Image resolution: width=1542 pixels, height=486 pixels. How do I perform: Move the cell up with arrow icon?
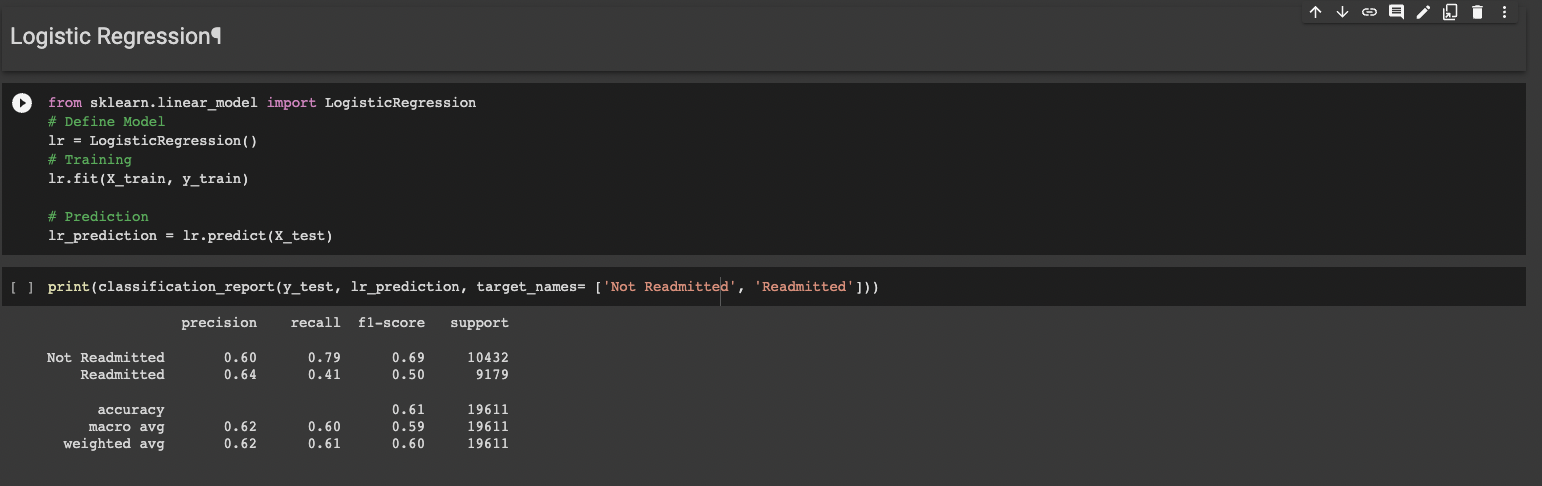(x=1315, y=12)
